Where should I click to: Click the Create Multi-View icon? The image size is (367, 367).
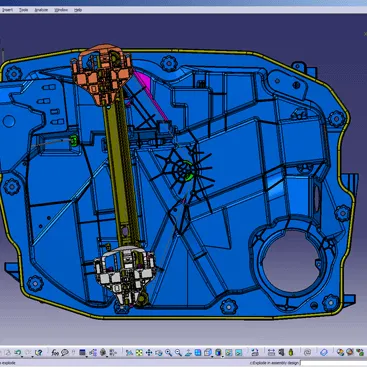(198, 352)
